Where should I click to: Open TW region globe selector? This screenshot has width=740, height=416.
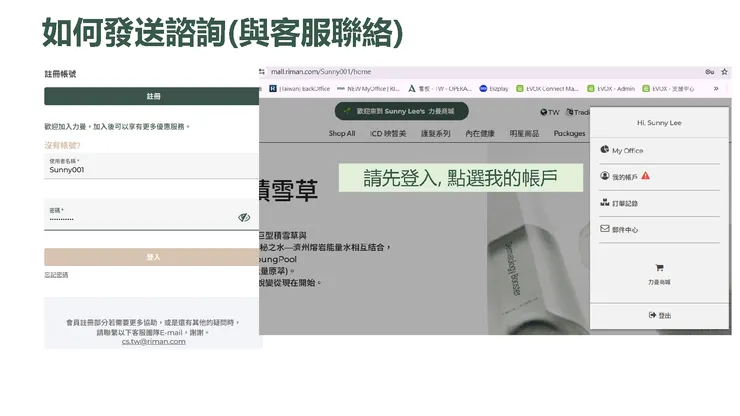550,112
